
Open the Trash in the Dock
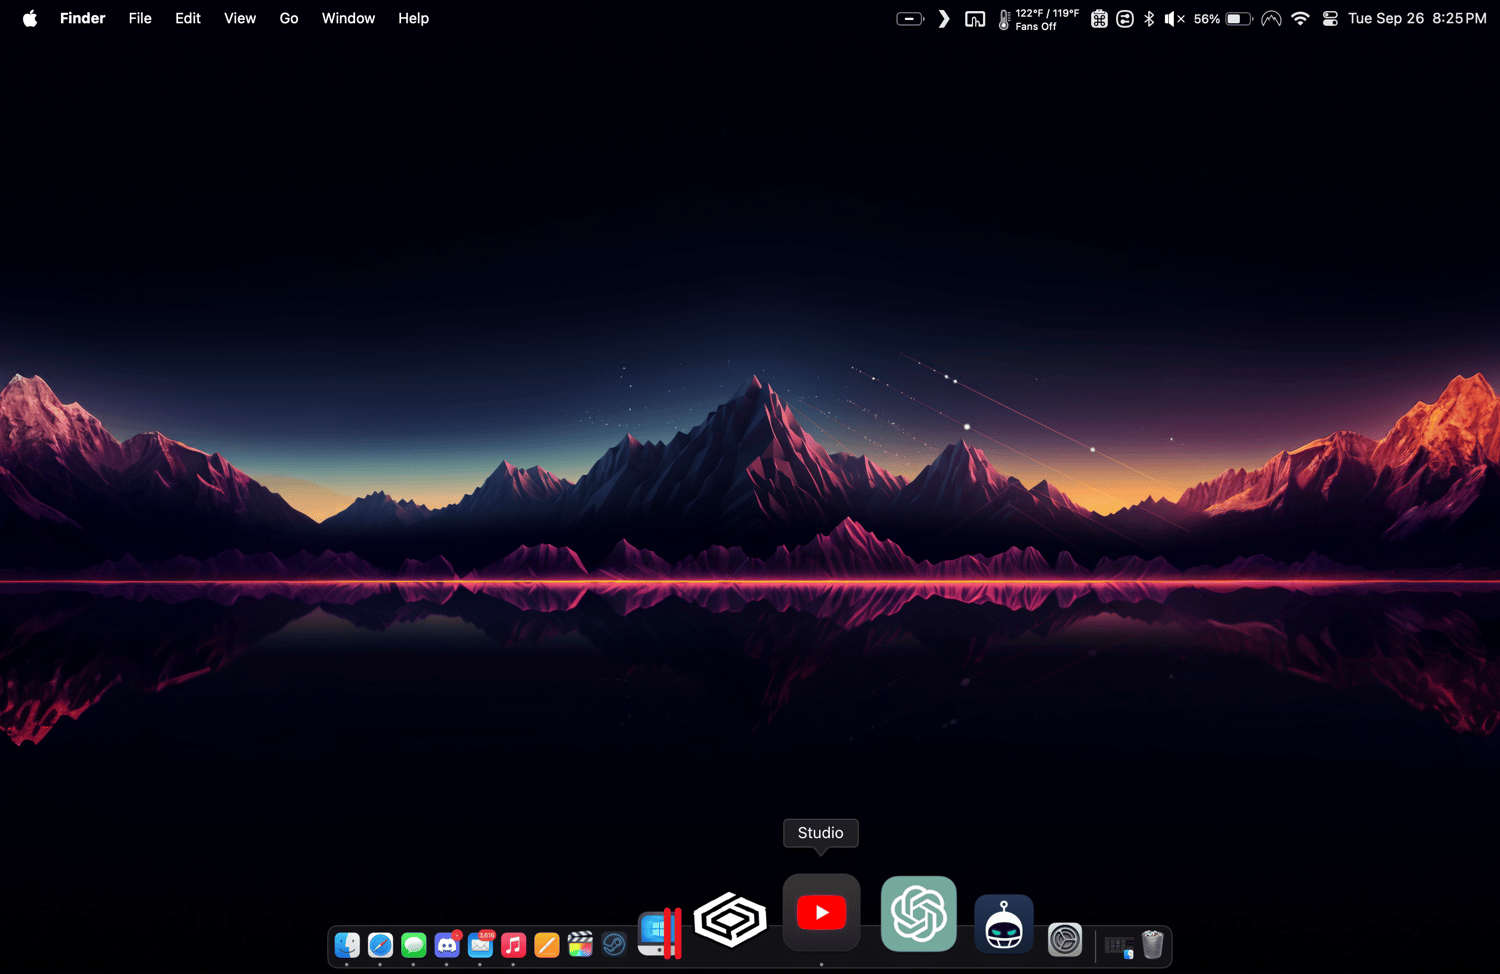pyautogui.click(x=1153, y=944)
